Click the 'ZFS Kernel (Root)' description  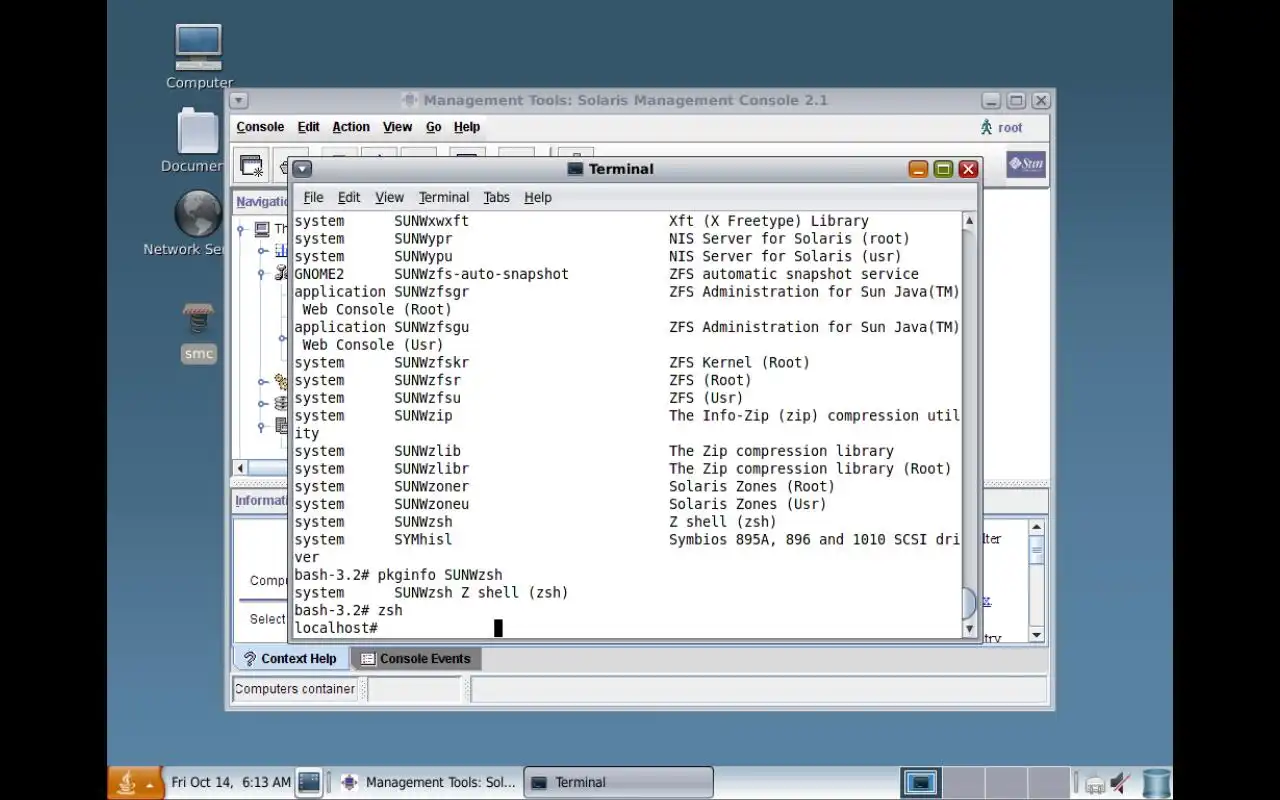(x=739, y=363)
